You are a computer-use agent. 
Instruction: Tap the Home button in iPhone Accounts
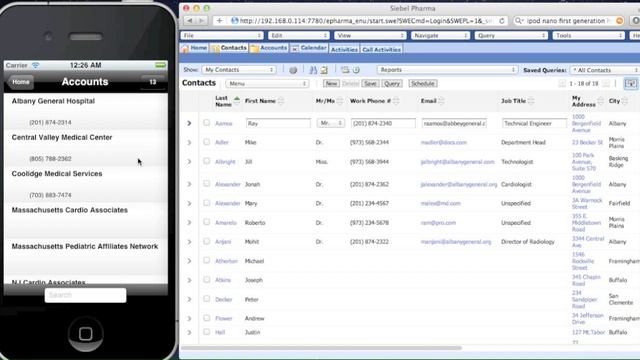[20, 82]
